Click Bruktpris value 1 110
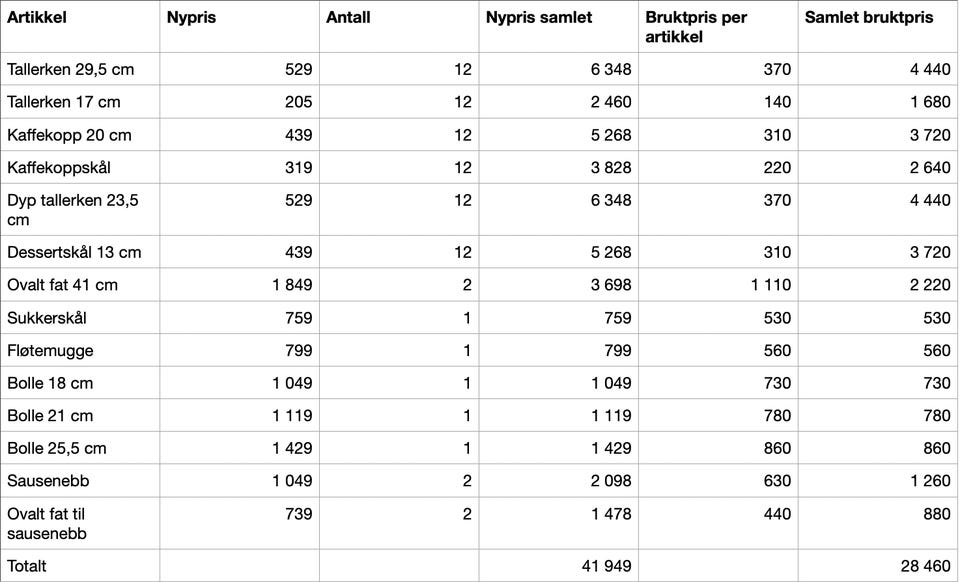 (x=771, y=285)
